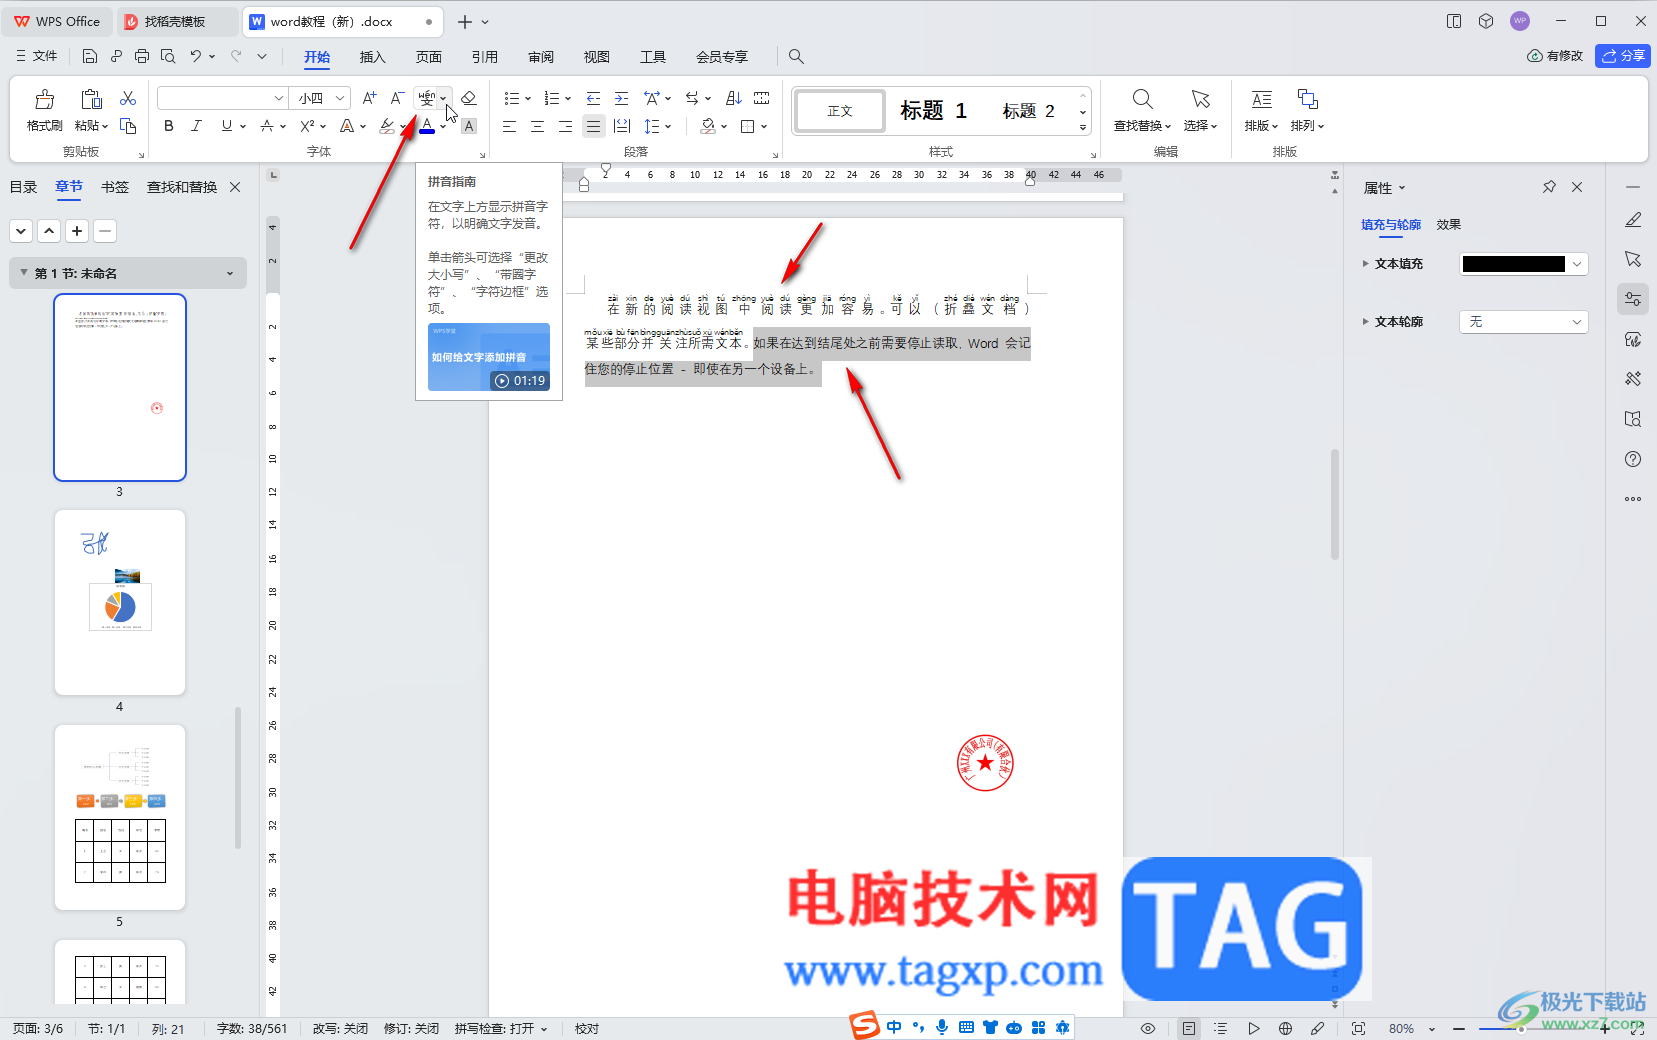This screenshot has width=1657, height=1040.
Task: Open the help question-mark icon in sidebar
Action: [1633, 459]
